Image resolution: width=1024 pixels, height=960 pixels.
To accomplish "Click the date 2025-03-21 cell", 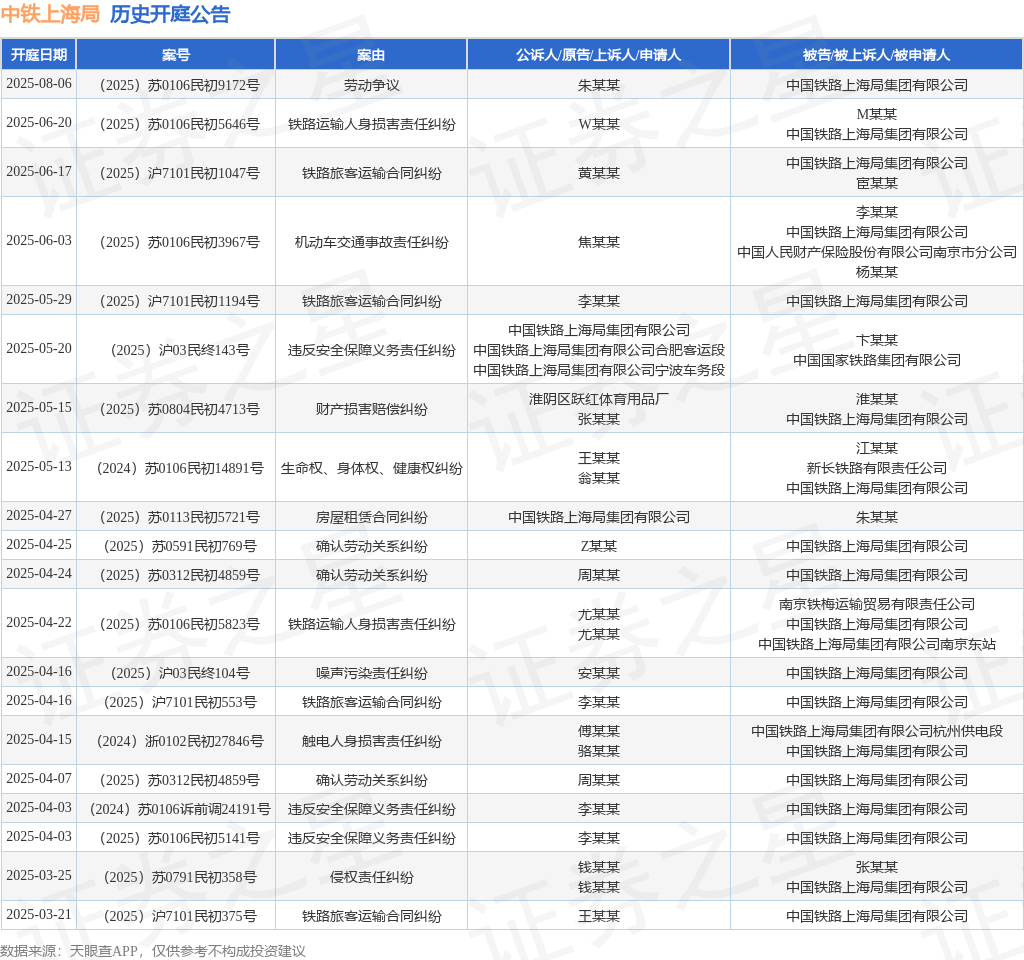I will pos(39,914).
